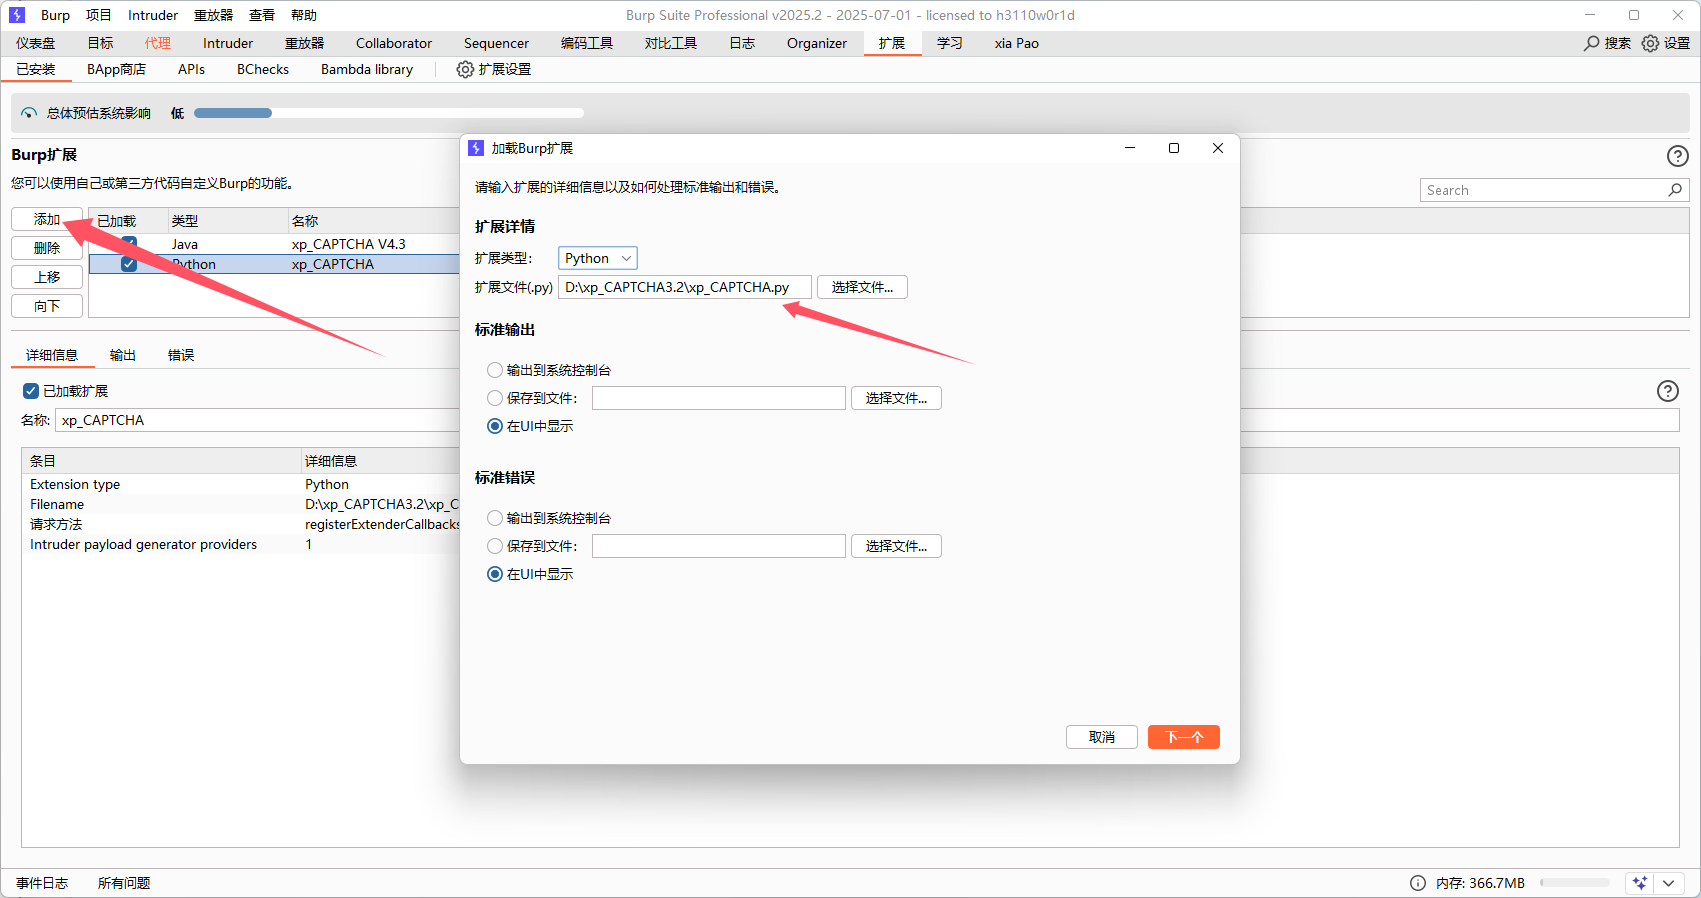The height and width of the screenshot is (898, 1701).
Task: Click the system impact progress bar
Action: click(388, 113)
